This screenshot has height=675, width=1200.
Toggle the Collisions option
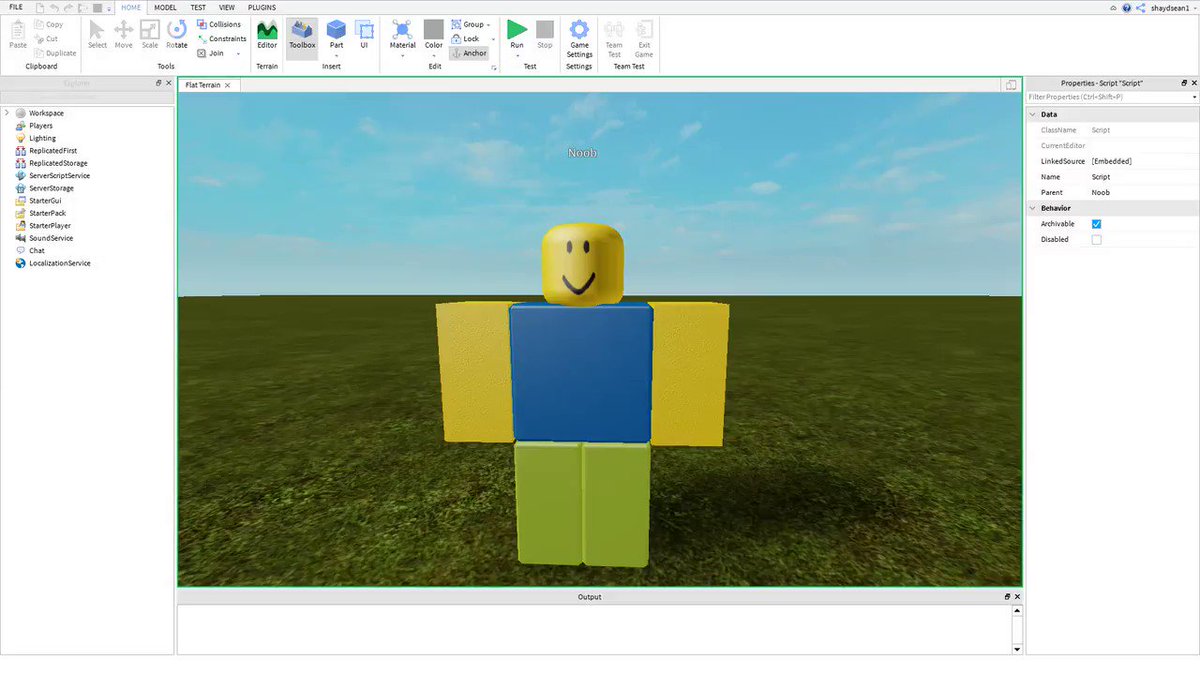coord(219,24)
